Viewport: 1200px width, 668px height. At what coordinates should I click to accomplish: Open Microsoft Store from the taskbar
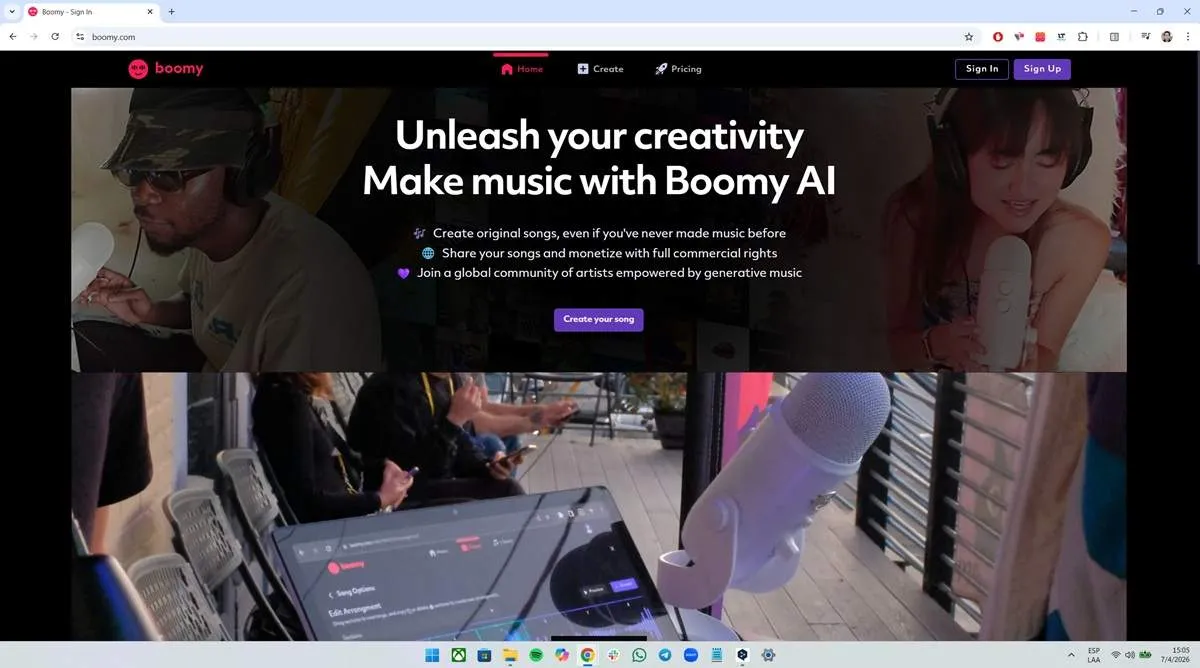pos(484,655)
